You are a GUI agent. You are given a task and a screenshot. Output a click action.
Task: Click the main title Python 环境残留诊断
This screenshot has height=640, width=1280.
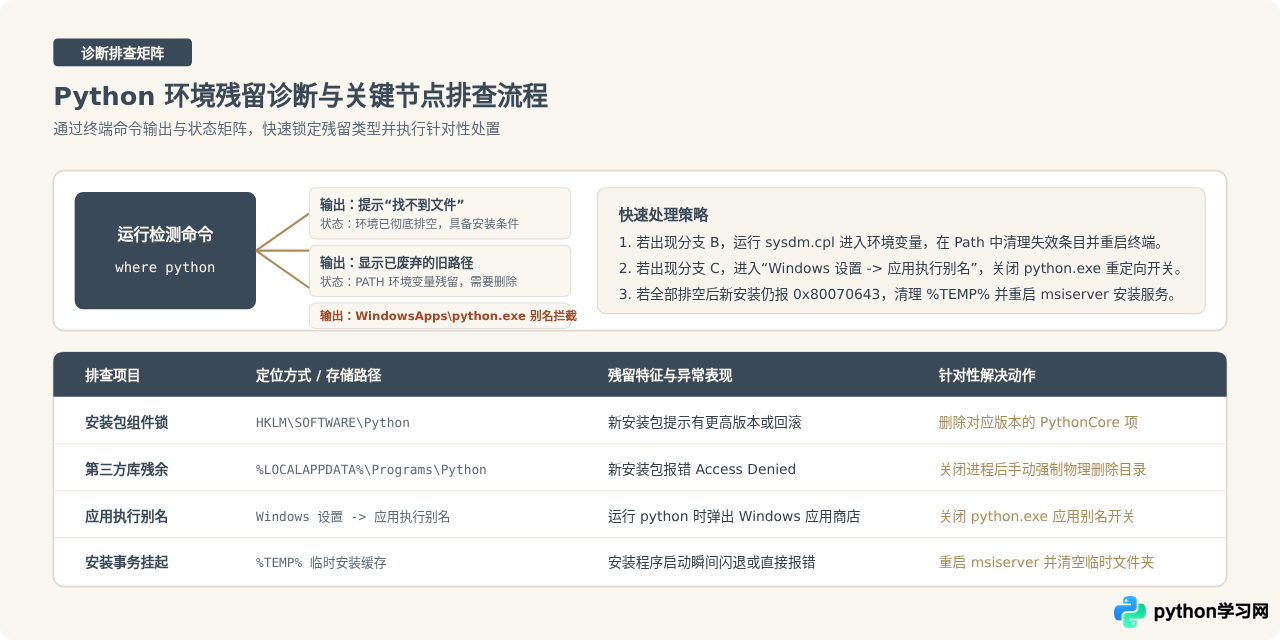[x=301, y=96]
